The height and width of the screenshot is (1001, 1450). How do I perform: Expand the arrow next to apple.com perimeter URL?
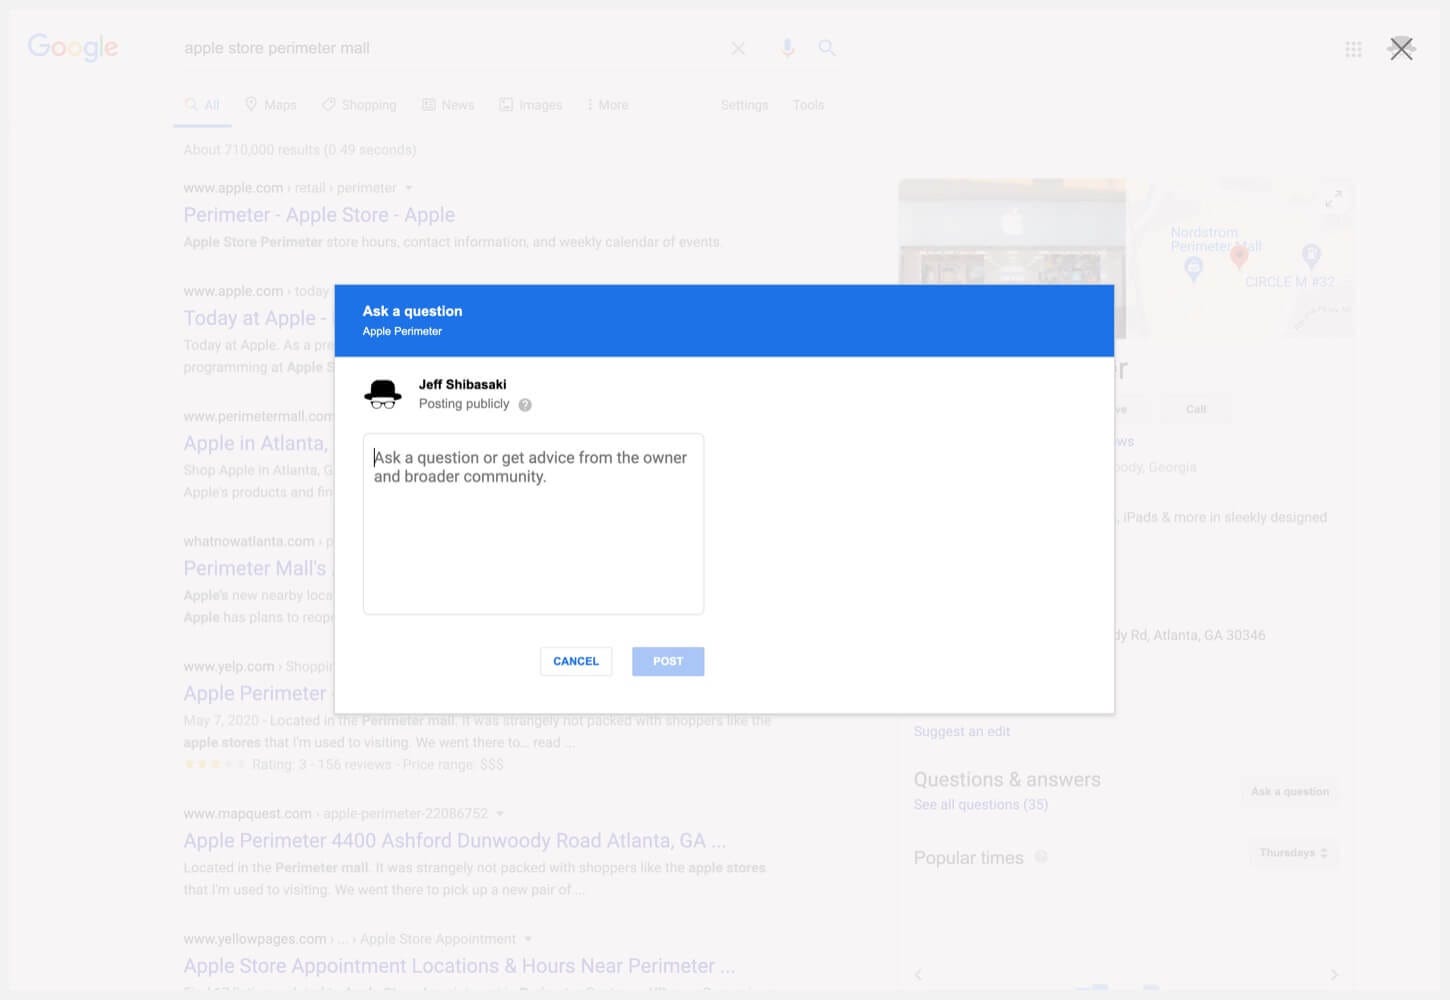coord(408,188)
